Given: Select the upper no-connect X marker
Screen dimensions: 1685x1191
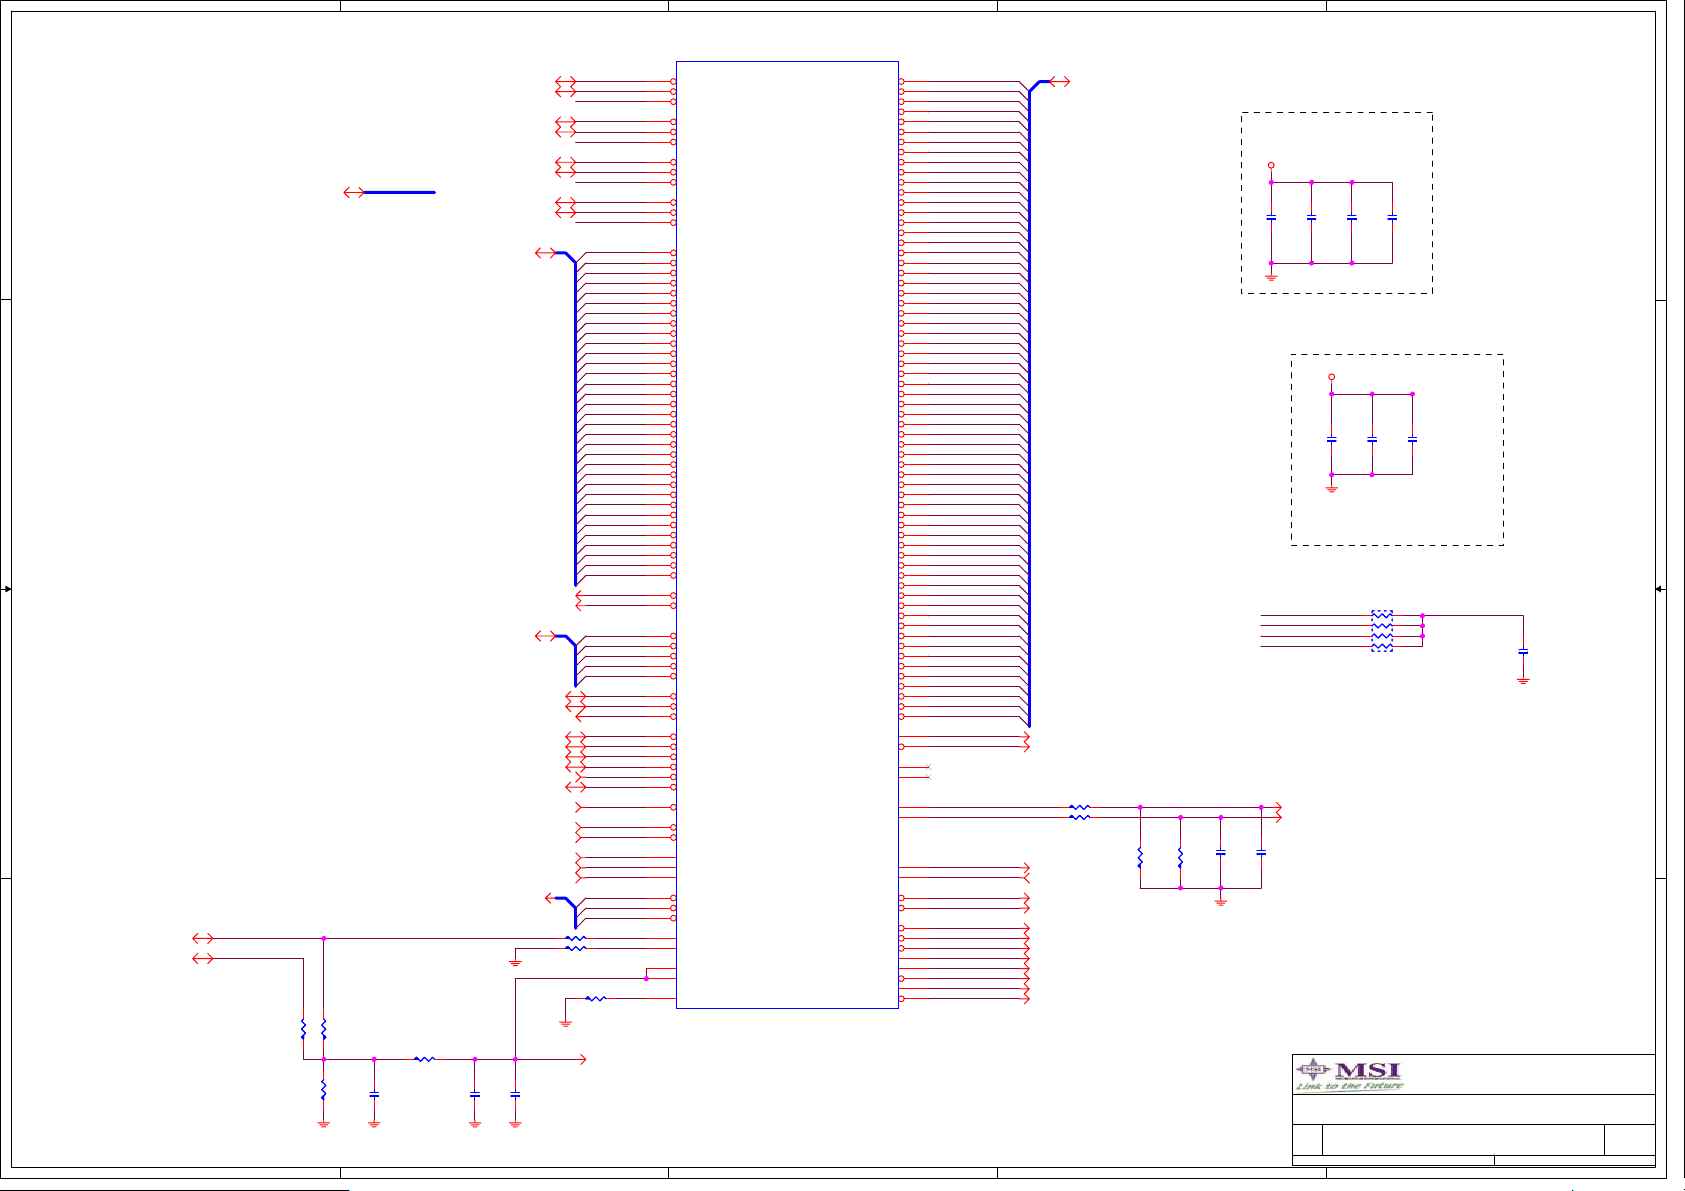Looking at the screenshot, I should (x=929, y=767).
